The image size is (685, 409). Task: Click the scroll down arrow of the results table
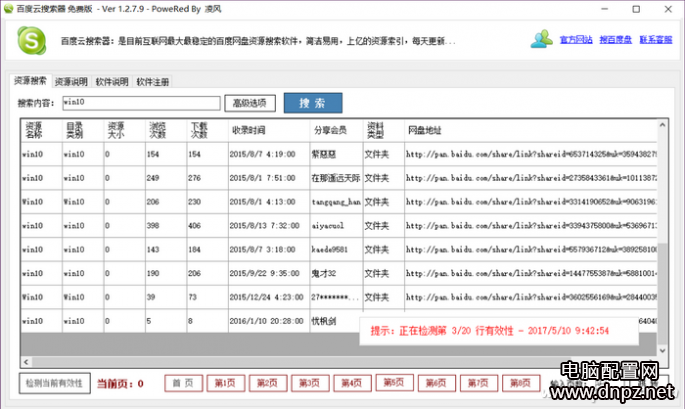662,350
